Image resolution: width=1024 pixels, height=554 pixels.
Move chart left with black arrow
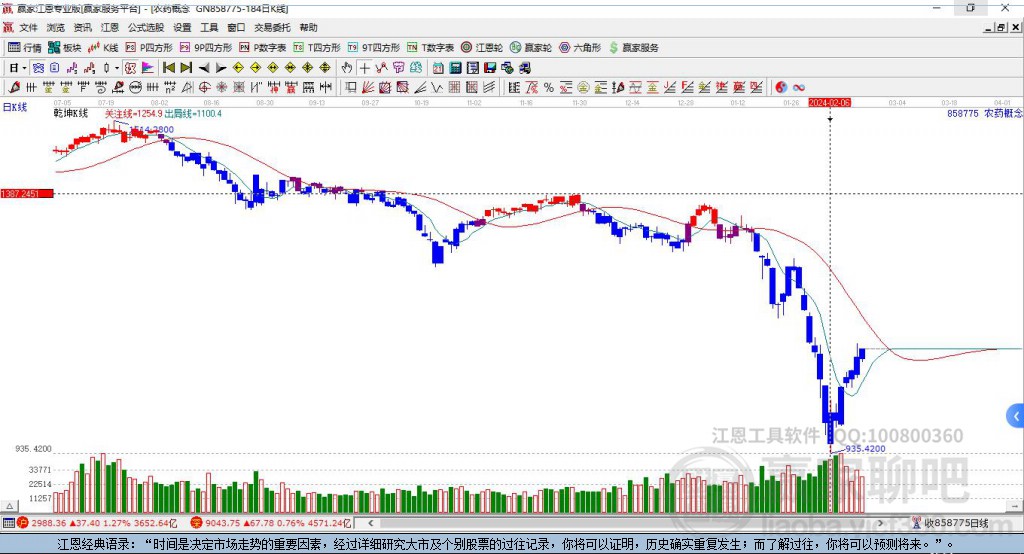point(204,68)
